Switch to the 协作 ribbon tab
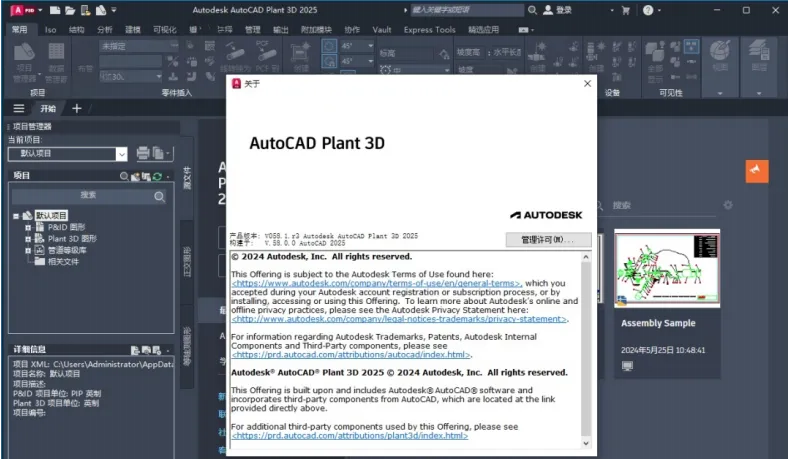The height and width of the screenshot is (459, 788). pyautogui.click(x=352, y=30)
